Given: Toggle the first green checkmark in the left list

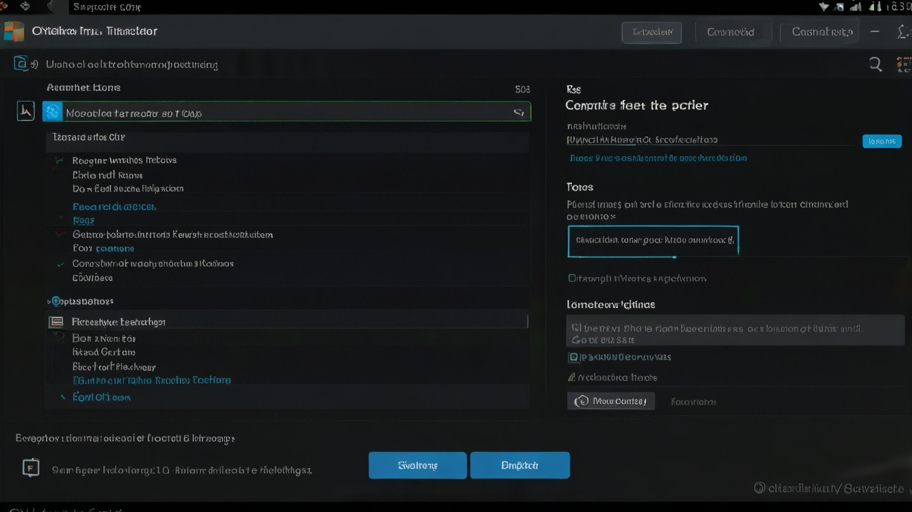Looking at the screenshot, I should [x=60, y=160].
